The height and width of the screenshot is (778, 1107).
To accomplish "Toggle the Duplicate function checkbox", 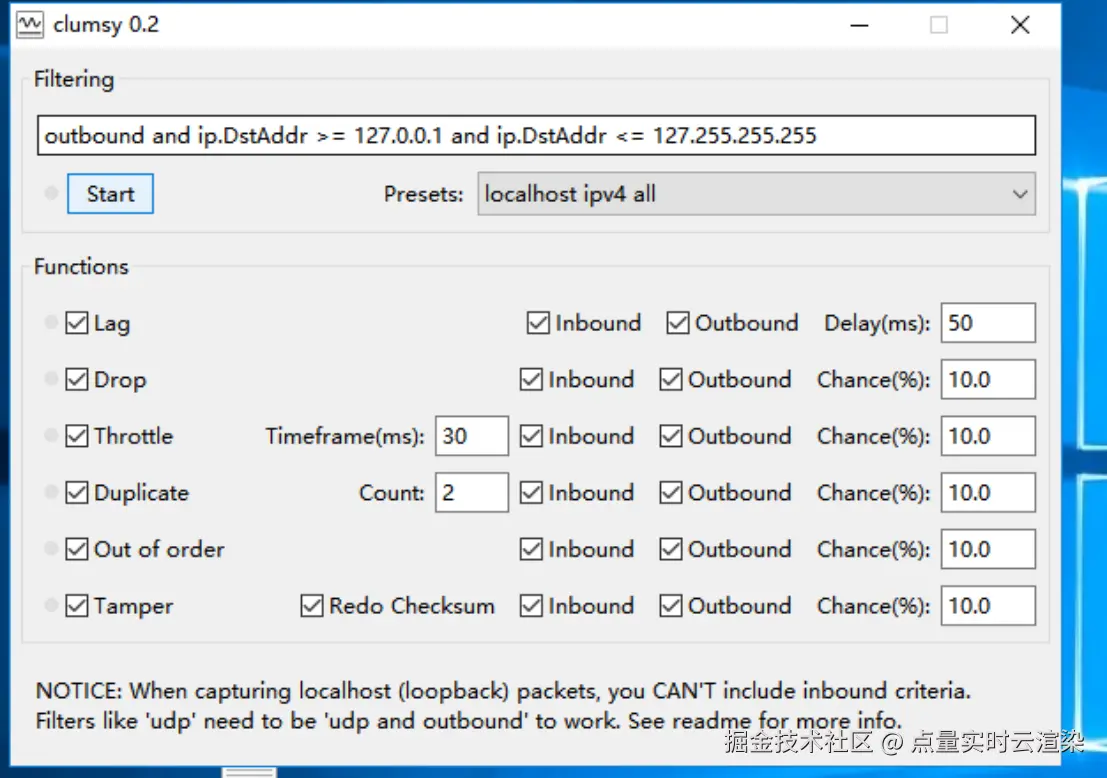I will pyautogui.click(x=77, y=493).
